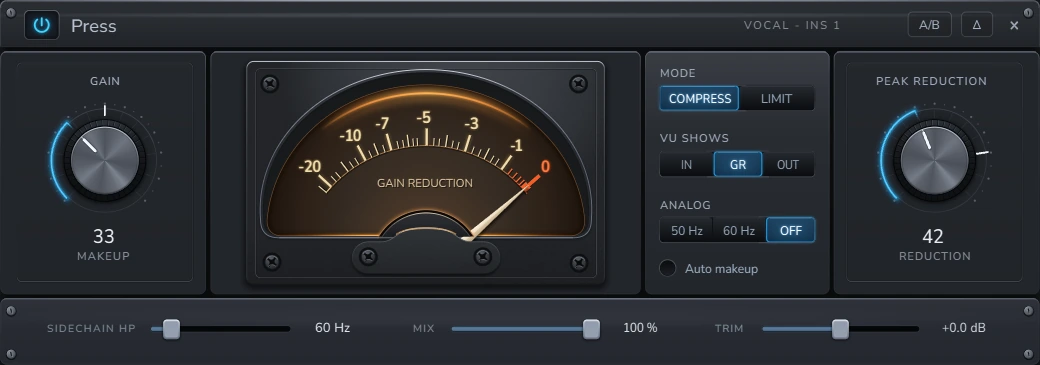Enable Auto makeup checkbox
This screenshot has width=1040, height=365.
click(x=668, y=269)
